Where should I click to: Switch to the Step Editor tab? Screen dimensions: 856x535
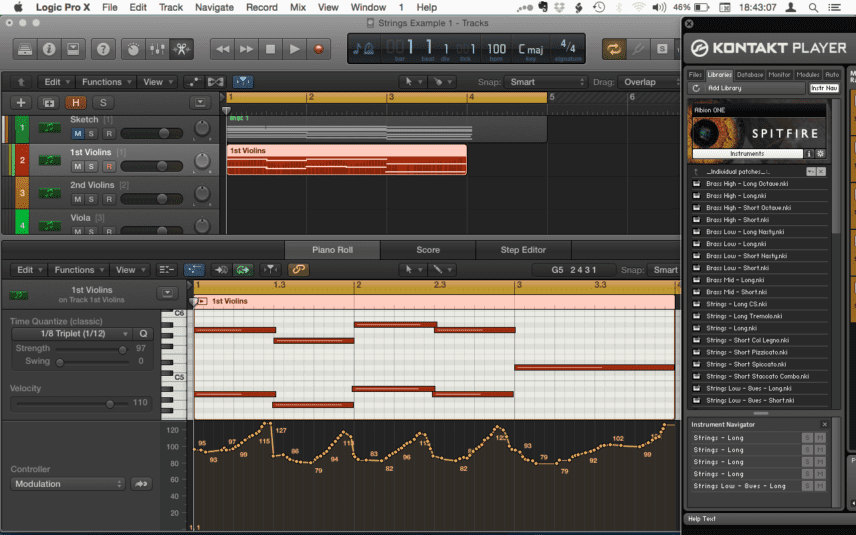(523, 250)
